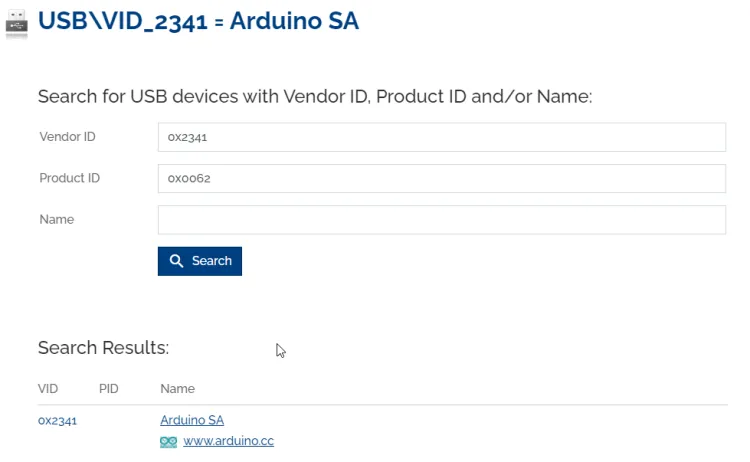
Task: Click the PID column header
Action: (x=109, y=388)
